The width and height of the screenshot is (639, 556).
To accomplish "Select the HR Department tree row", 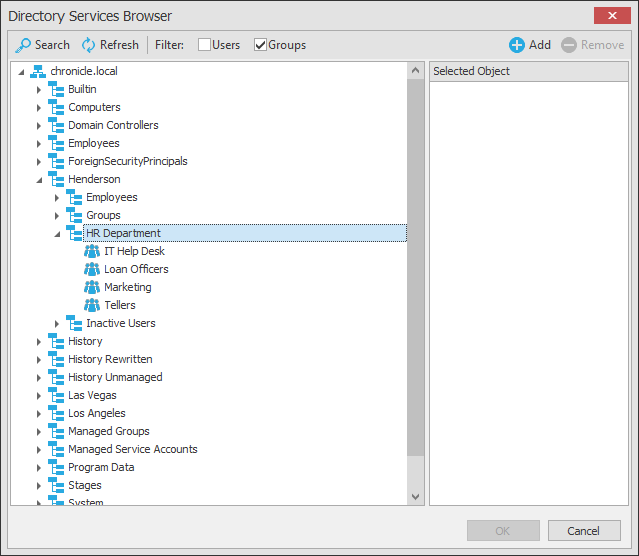I will point(245,233).
